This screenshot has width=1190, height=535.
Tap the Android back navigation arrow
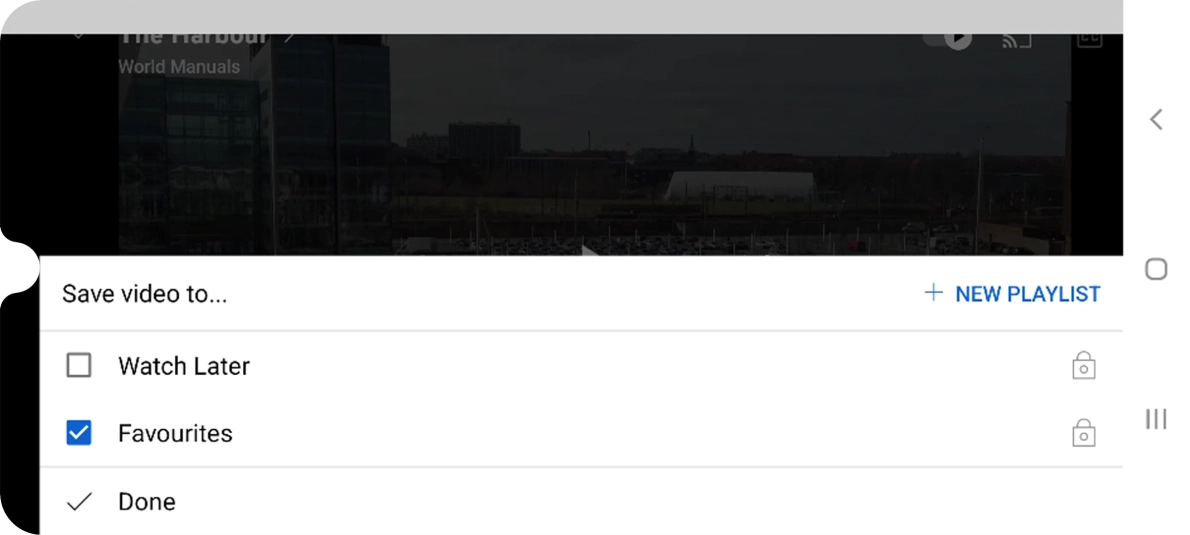1156,119
